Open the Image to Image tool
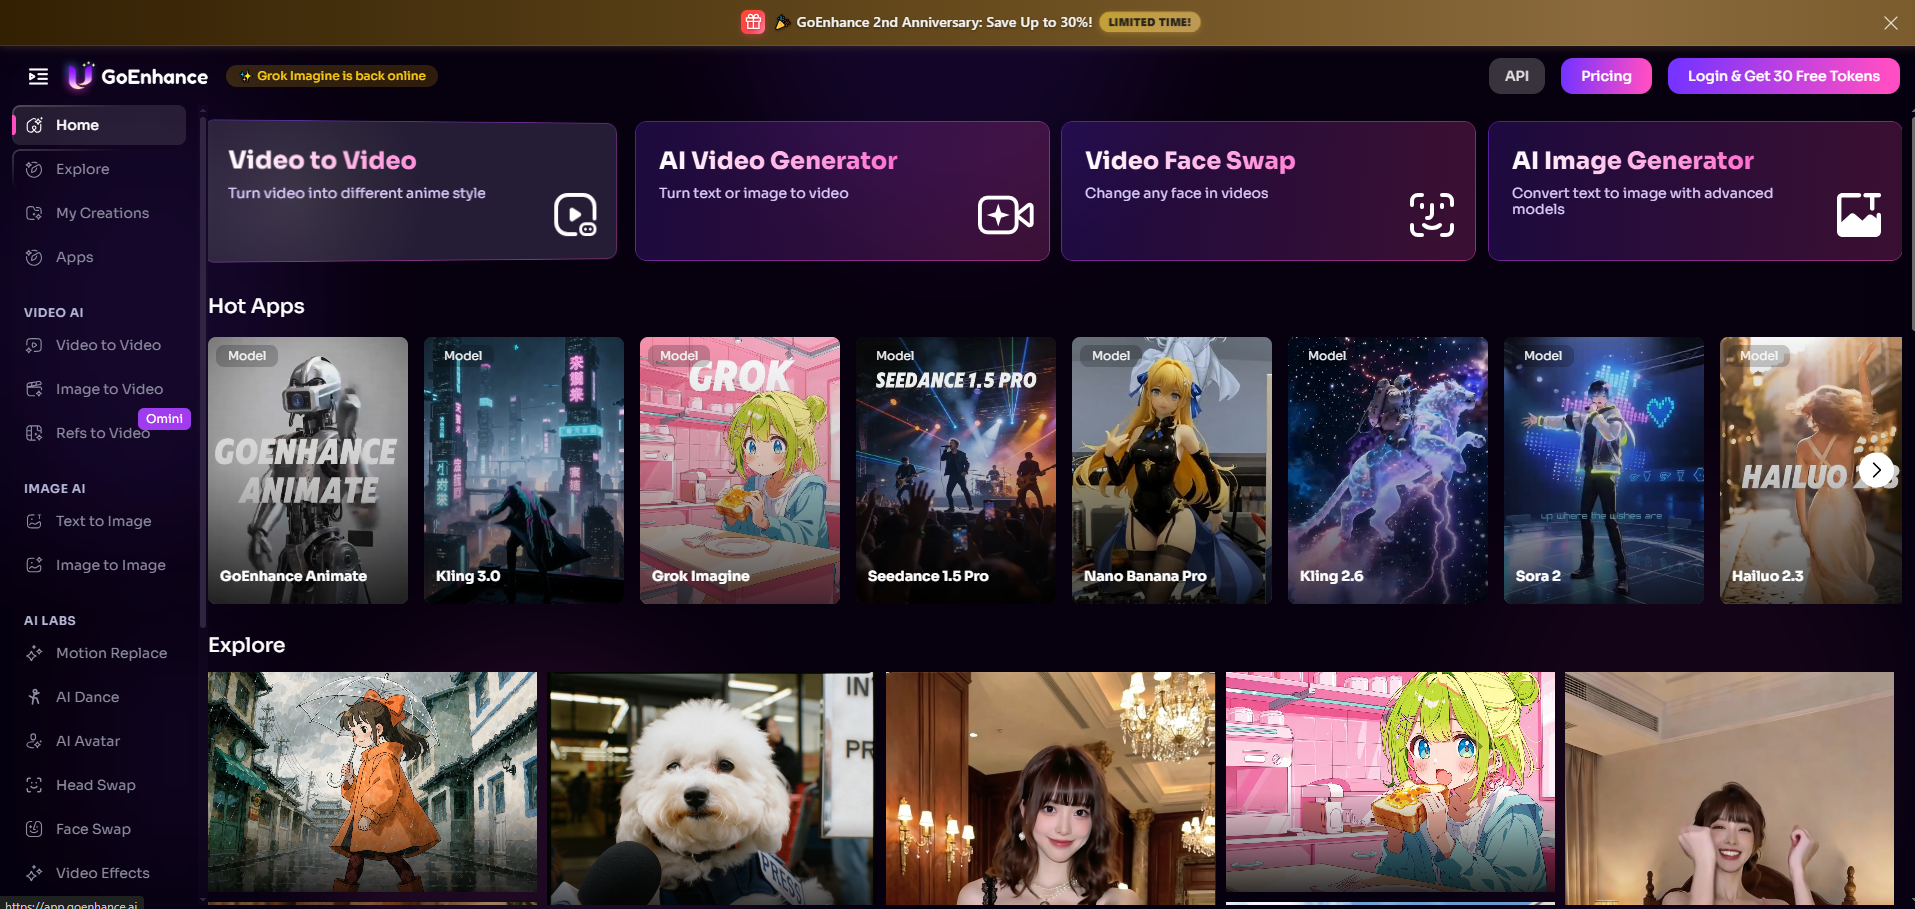 tap(110, 564)
